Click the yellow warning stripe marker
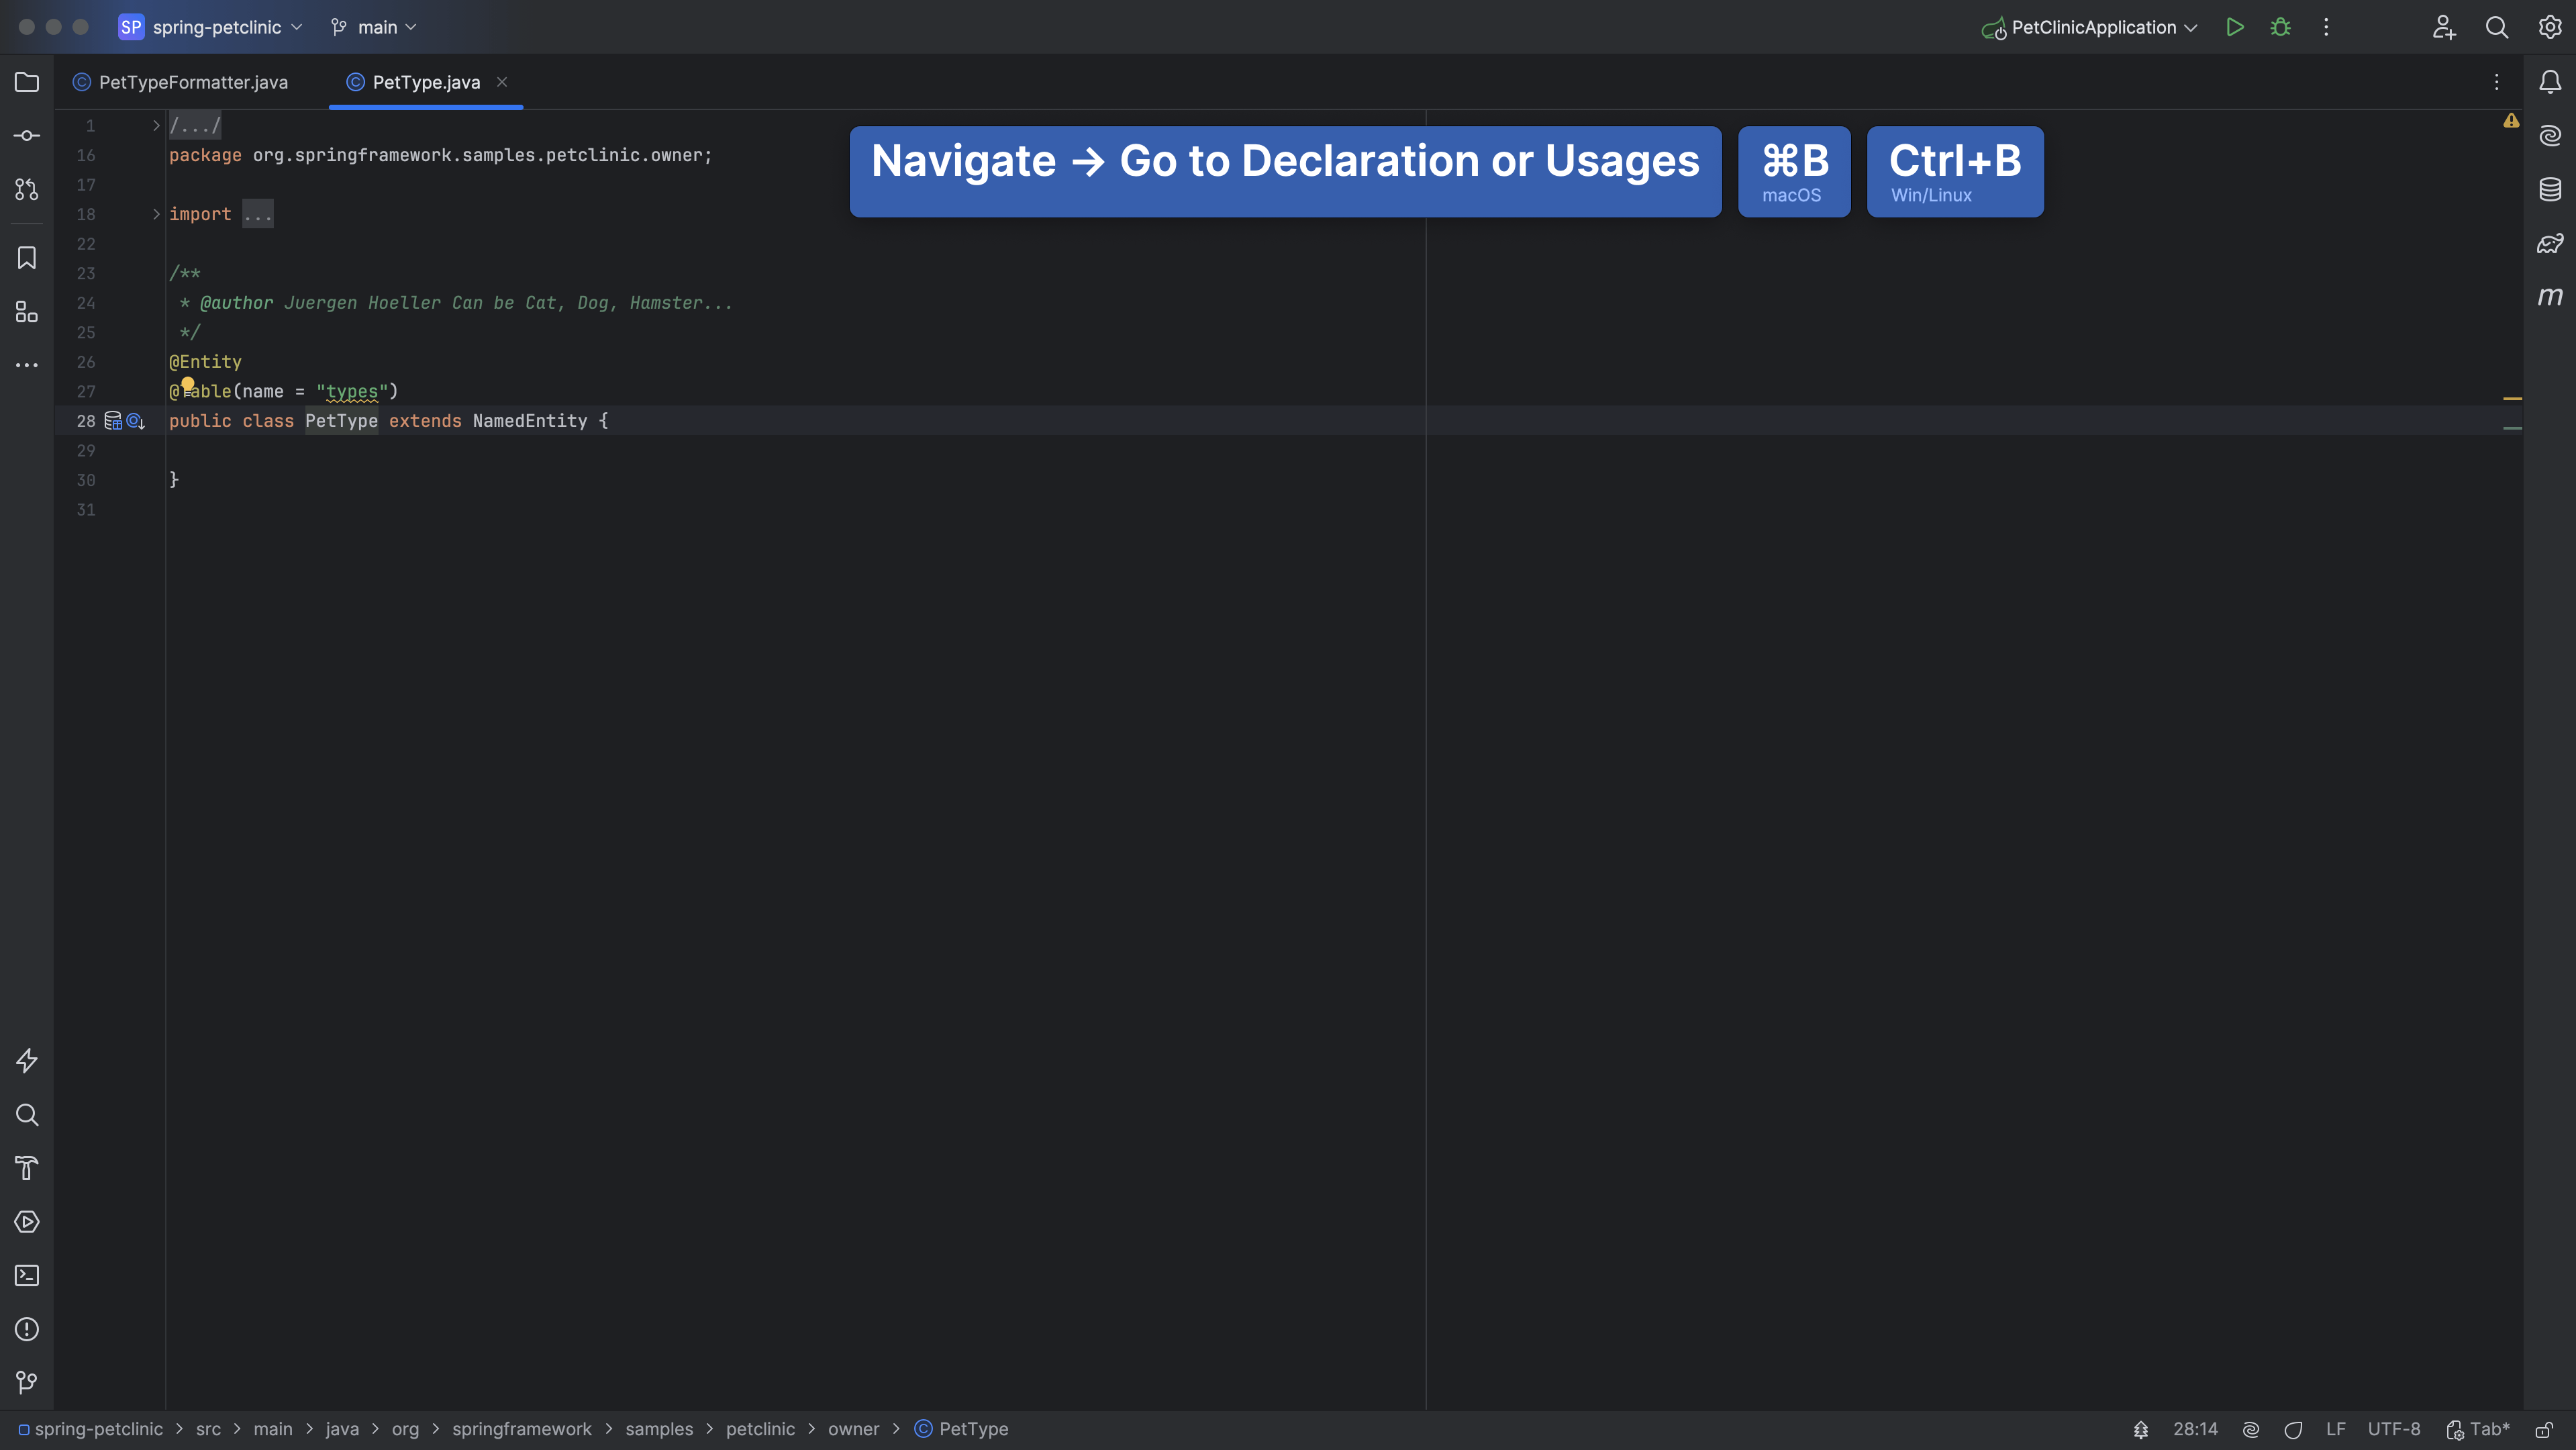Image resolution: width=2576 pixels, height=1450 pixels. [x=2512, y=398]
